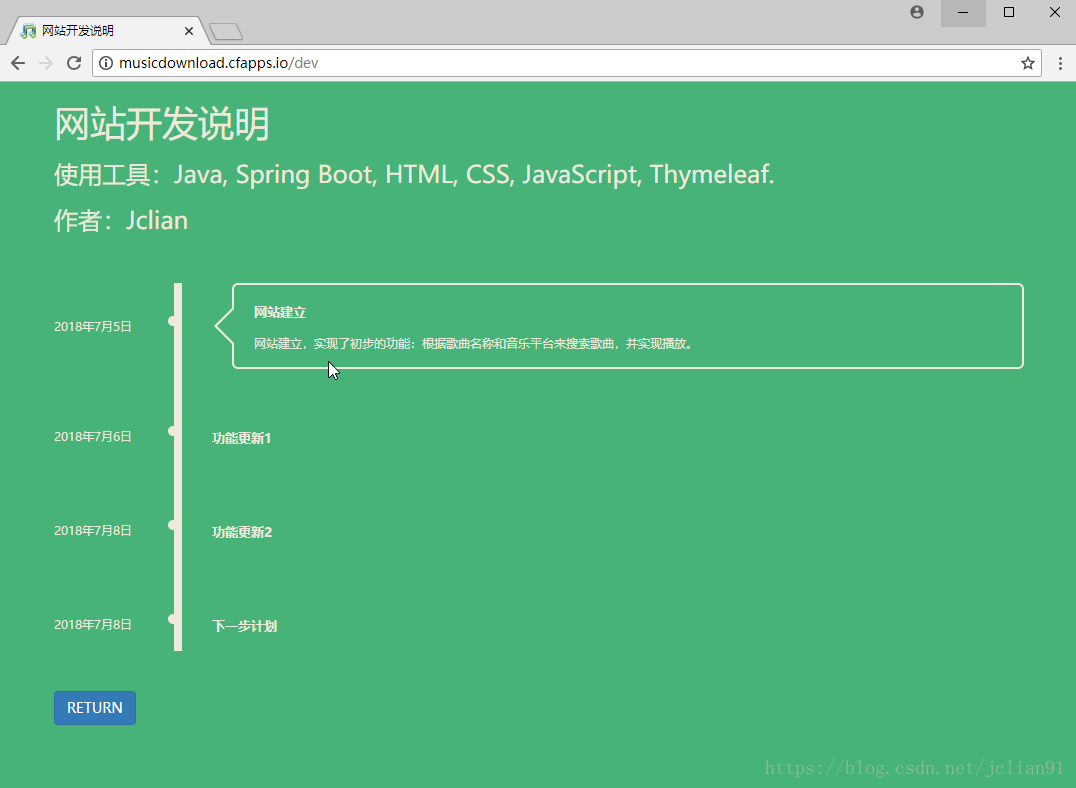Click date label next to 功能更新2
Viewport: 1076px width, 788px height.
[93, 531]
